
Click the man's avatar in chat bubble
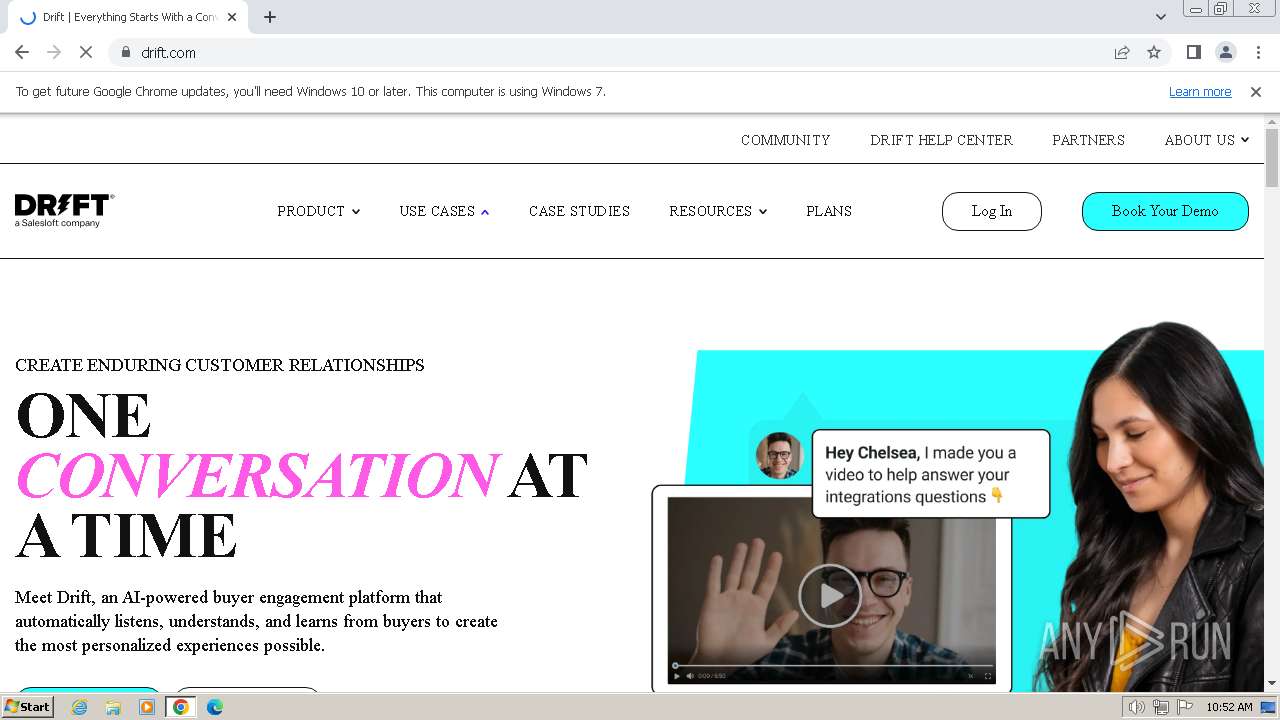pos(779,456)
